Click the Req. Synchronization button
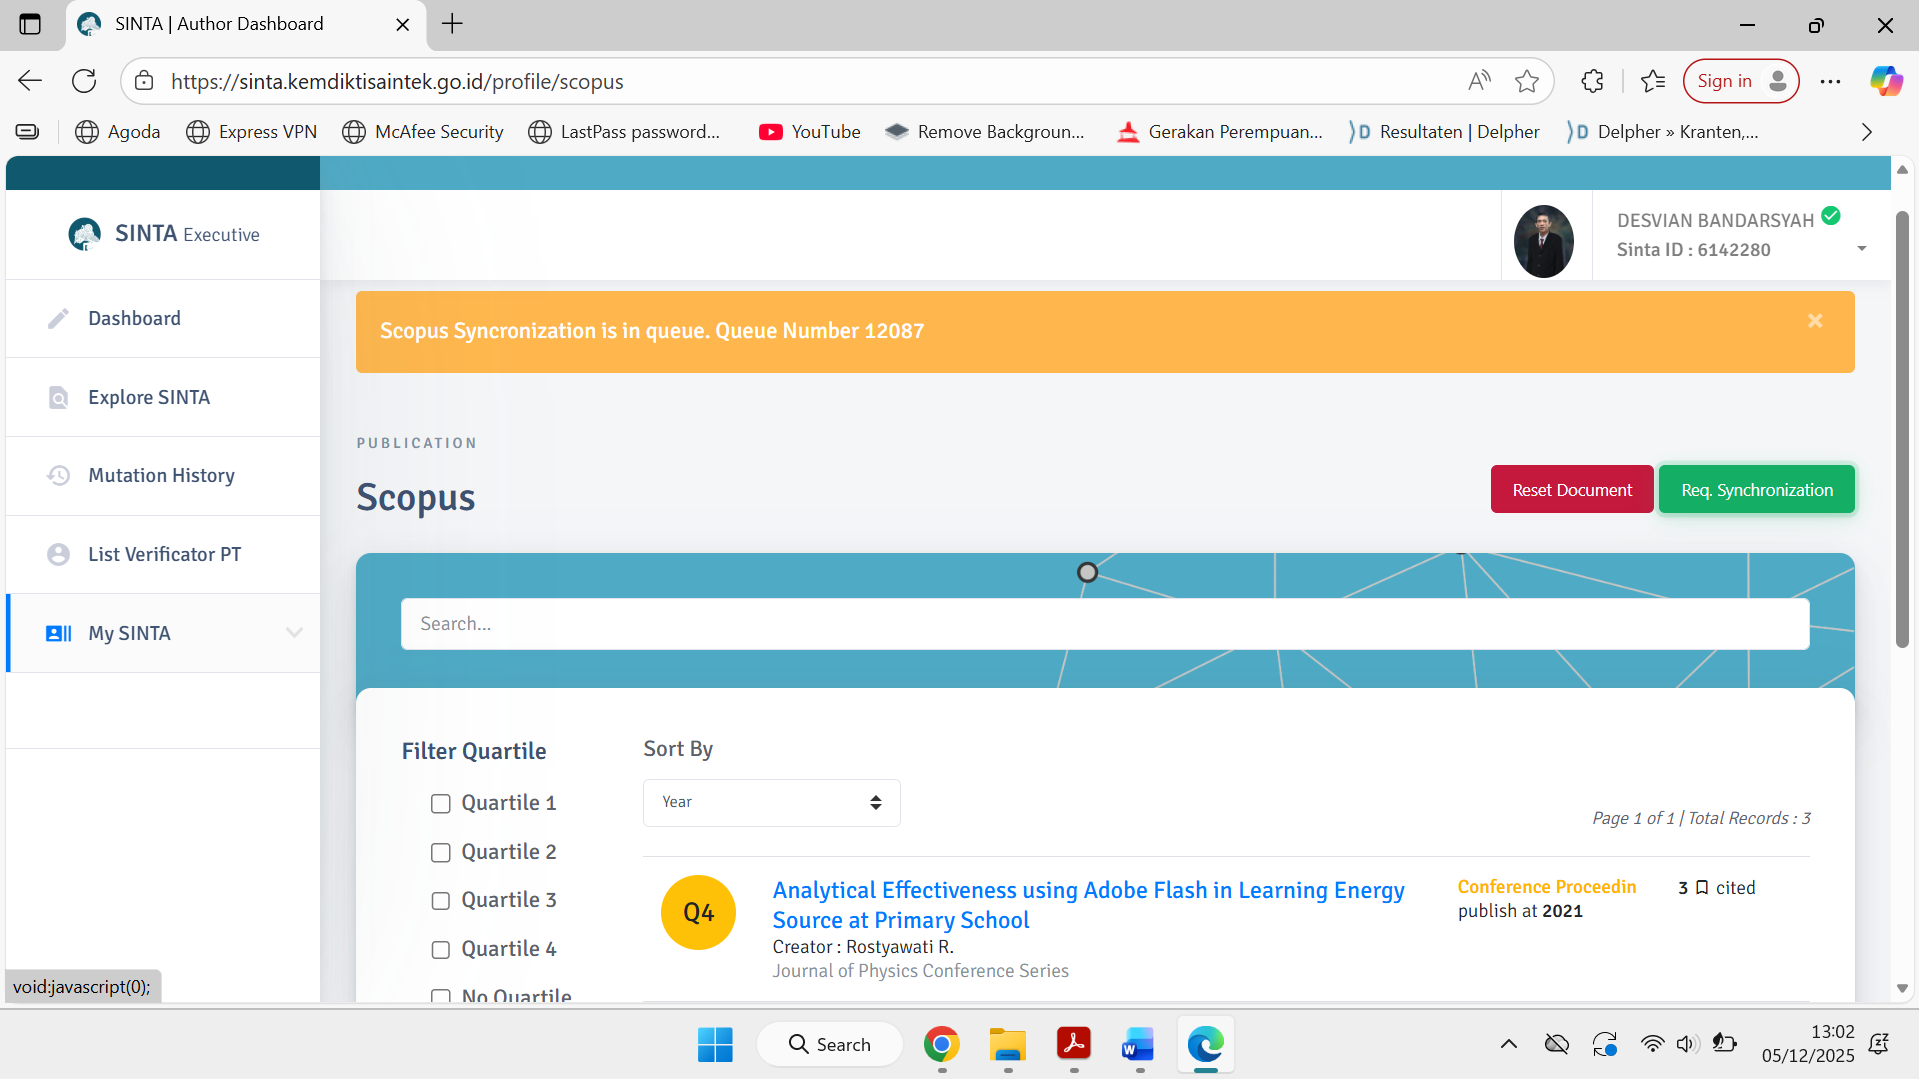The width and height of the screenshot is (1919, 1079). click(1756, 490)
